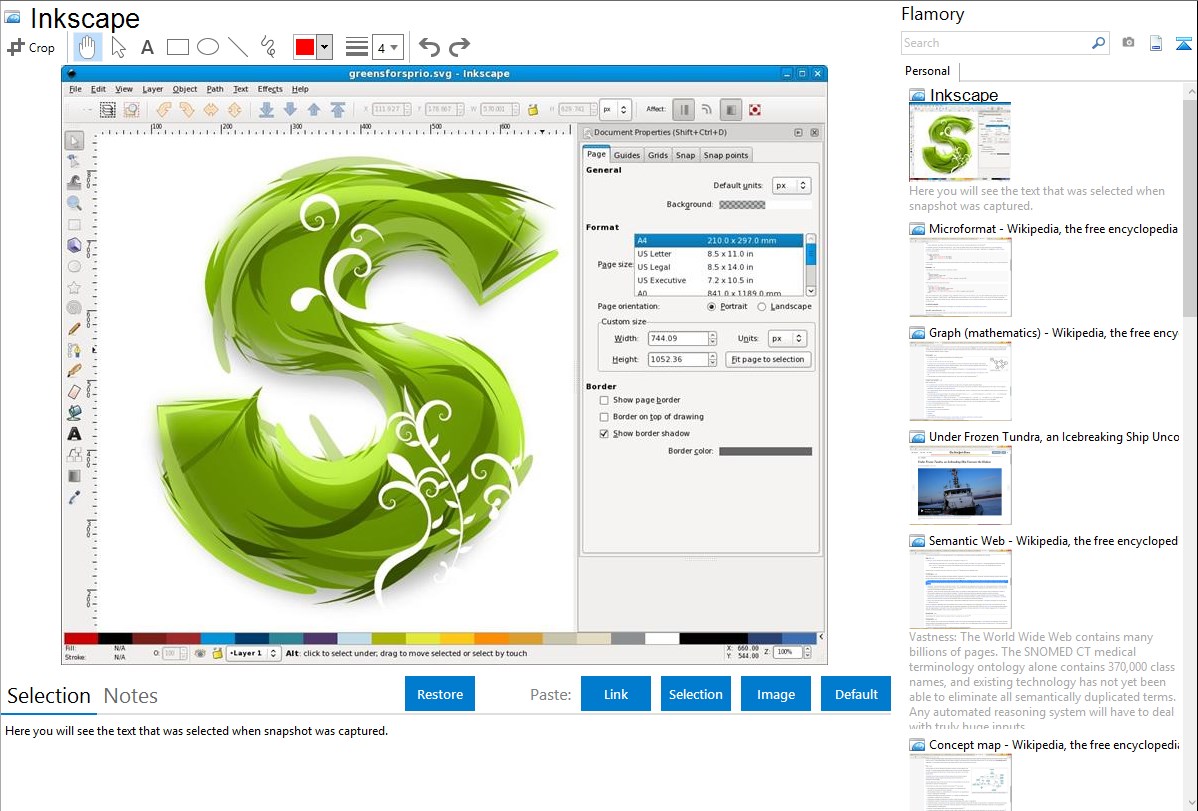Viewport: 1198px width, 811px height.
Task: Choose the Inkscape tweak tool
Action: pos(74,182)
